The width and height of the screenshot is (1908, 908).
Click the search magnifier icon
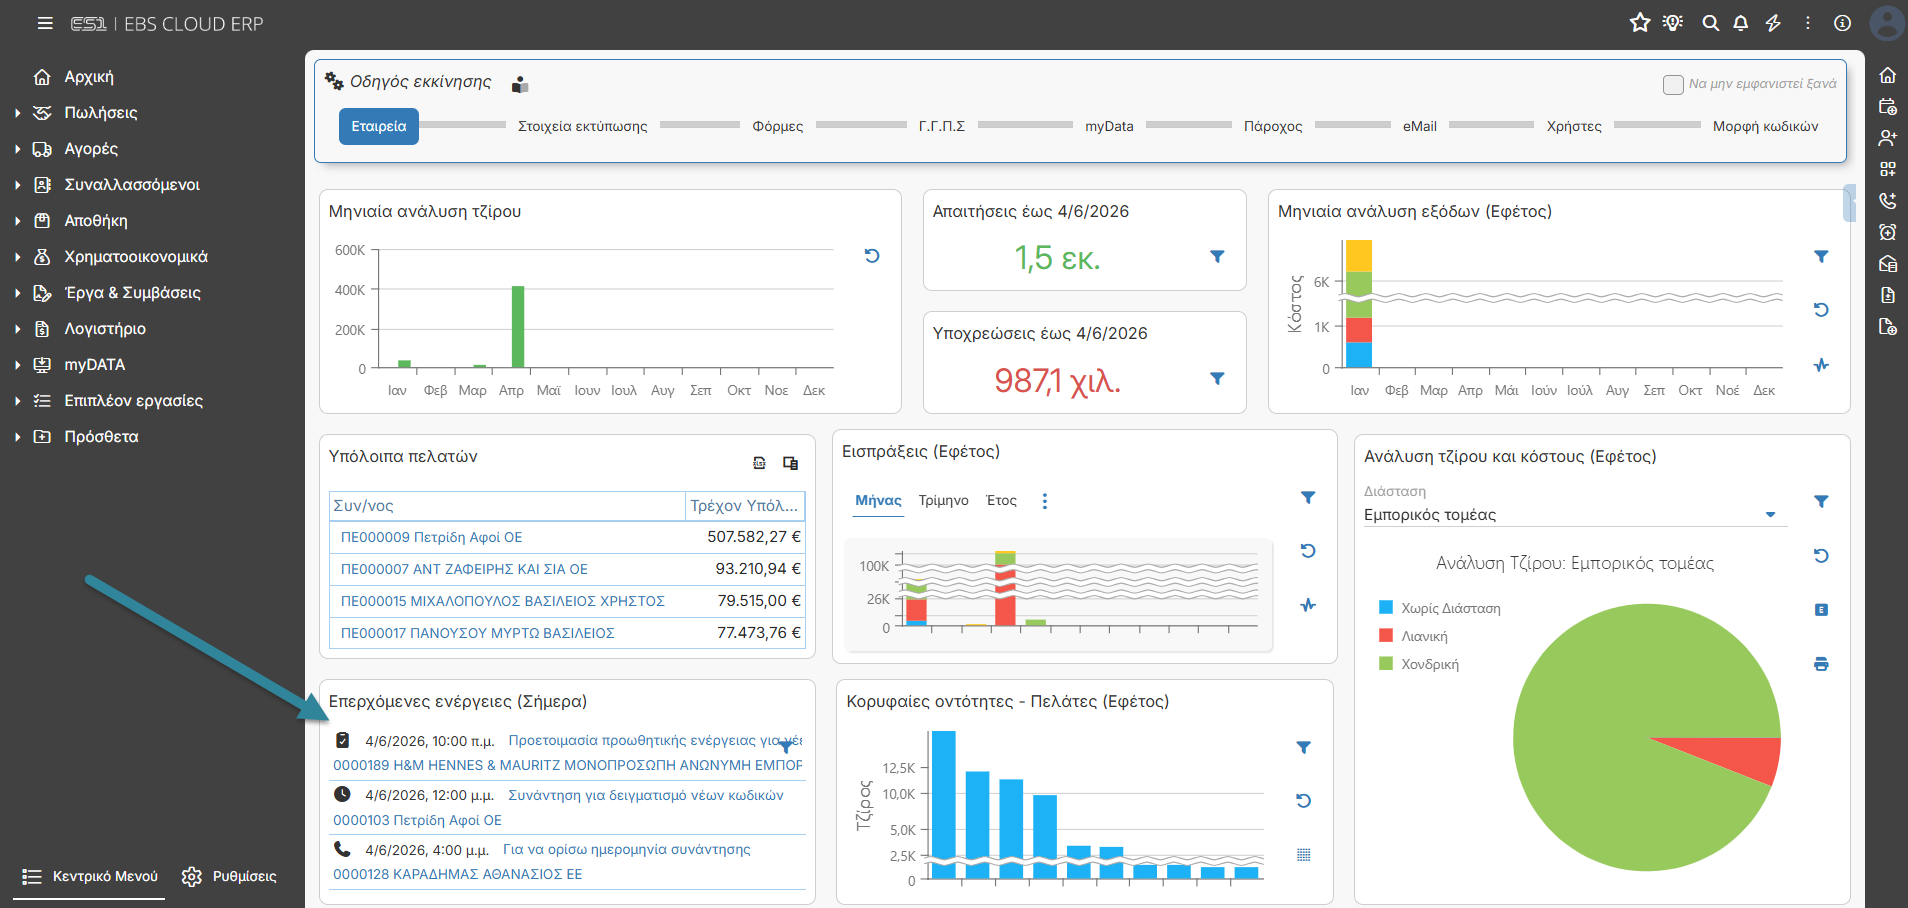click(1711, 23)
